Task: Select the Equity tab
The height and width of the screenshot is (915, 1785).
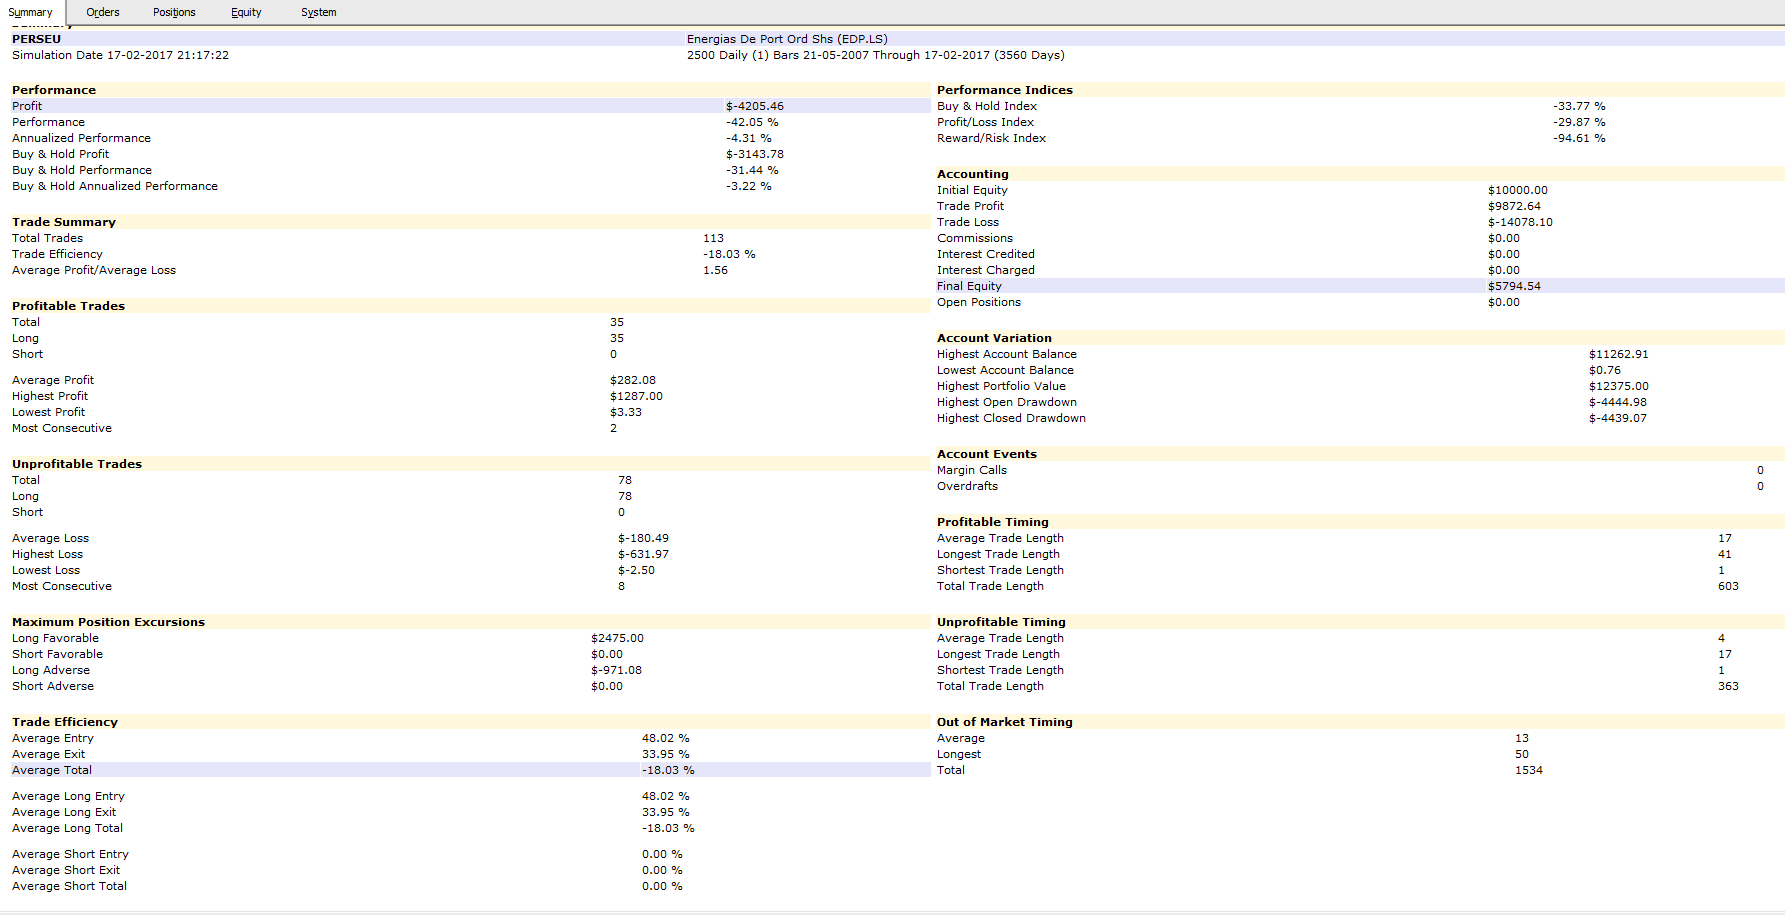Action: [x=246, y=12]
